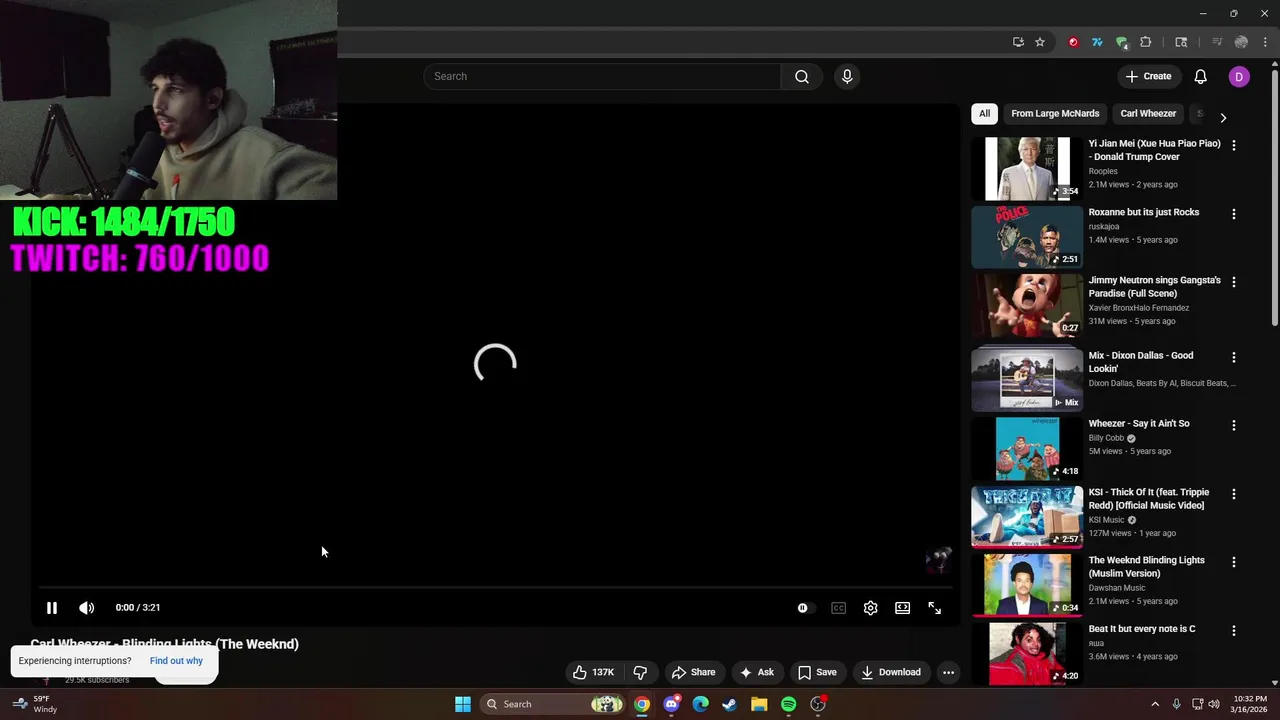Open the Create menu

[x=1148, y=76]
